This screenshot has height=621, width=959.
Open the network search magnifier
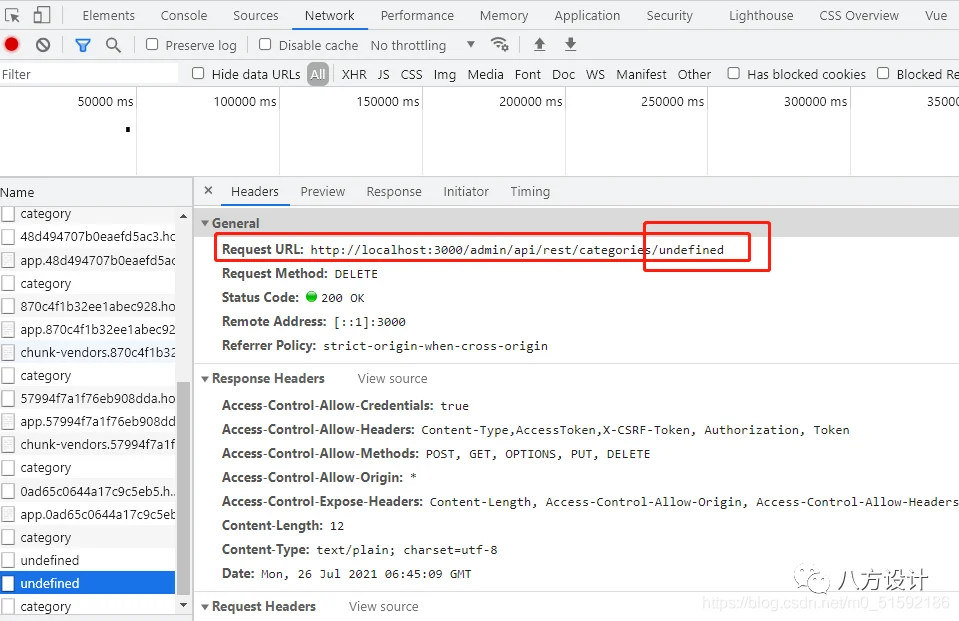113,45
